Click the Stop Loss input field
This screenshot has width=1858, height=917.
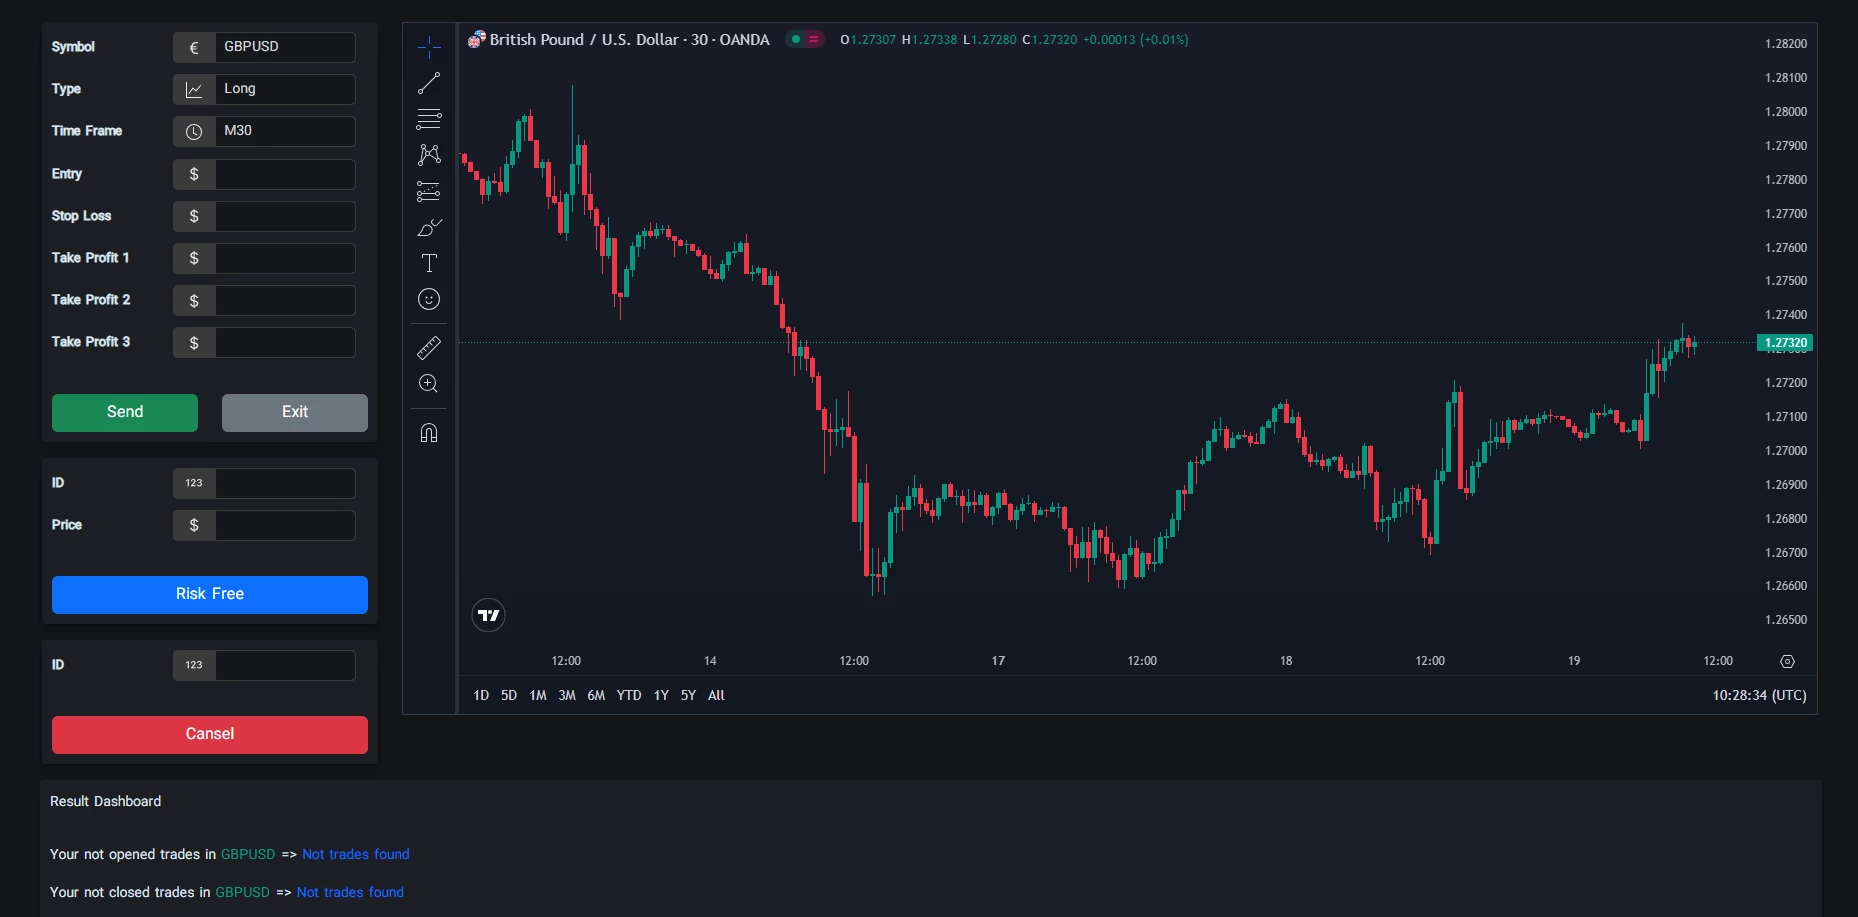[x=284, y=216]
